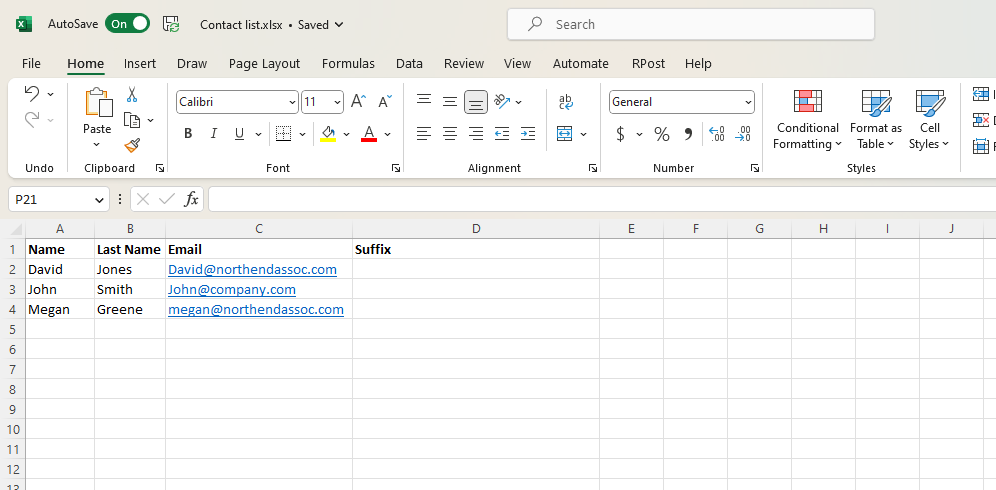The width and height of the screenshot is (996, 490).
Task: Turn off the AutoSave toggle
Action: [x=127, y=24]
